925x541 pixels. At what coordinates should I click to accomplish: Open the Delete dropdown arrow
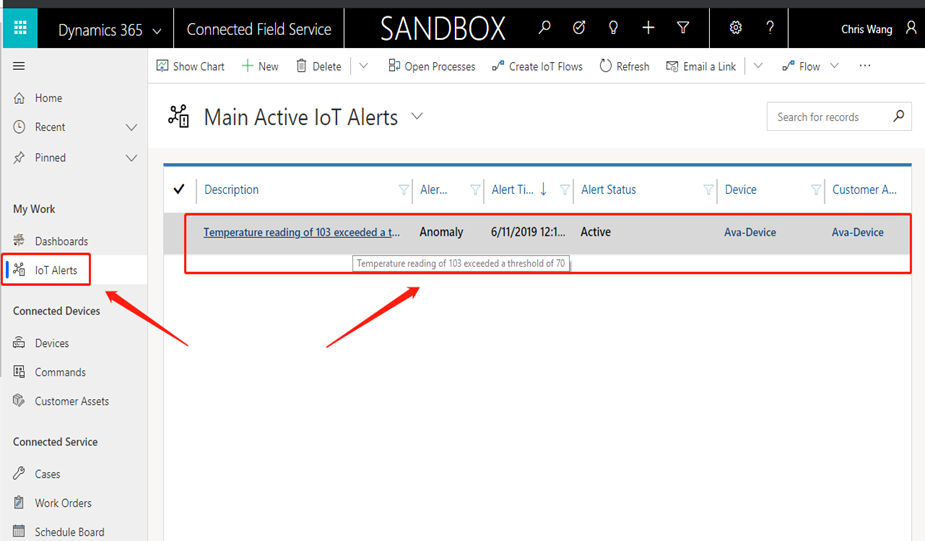tap(364, 66)
